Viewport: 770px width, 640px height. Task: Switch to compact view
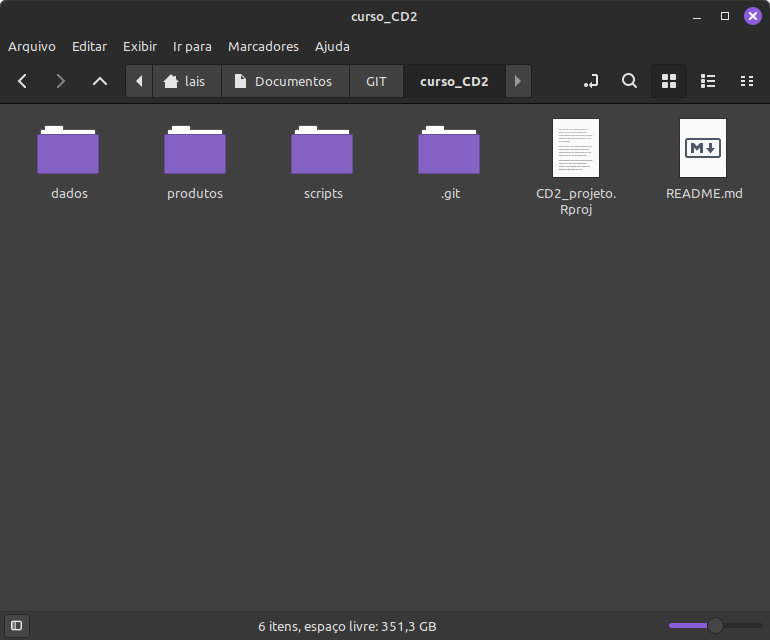(x=746, y=81)
